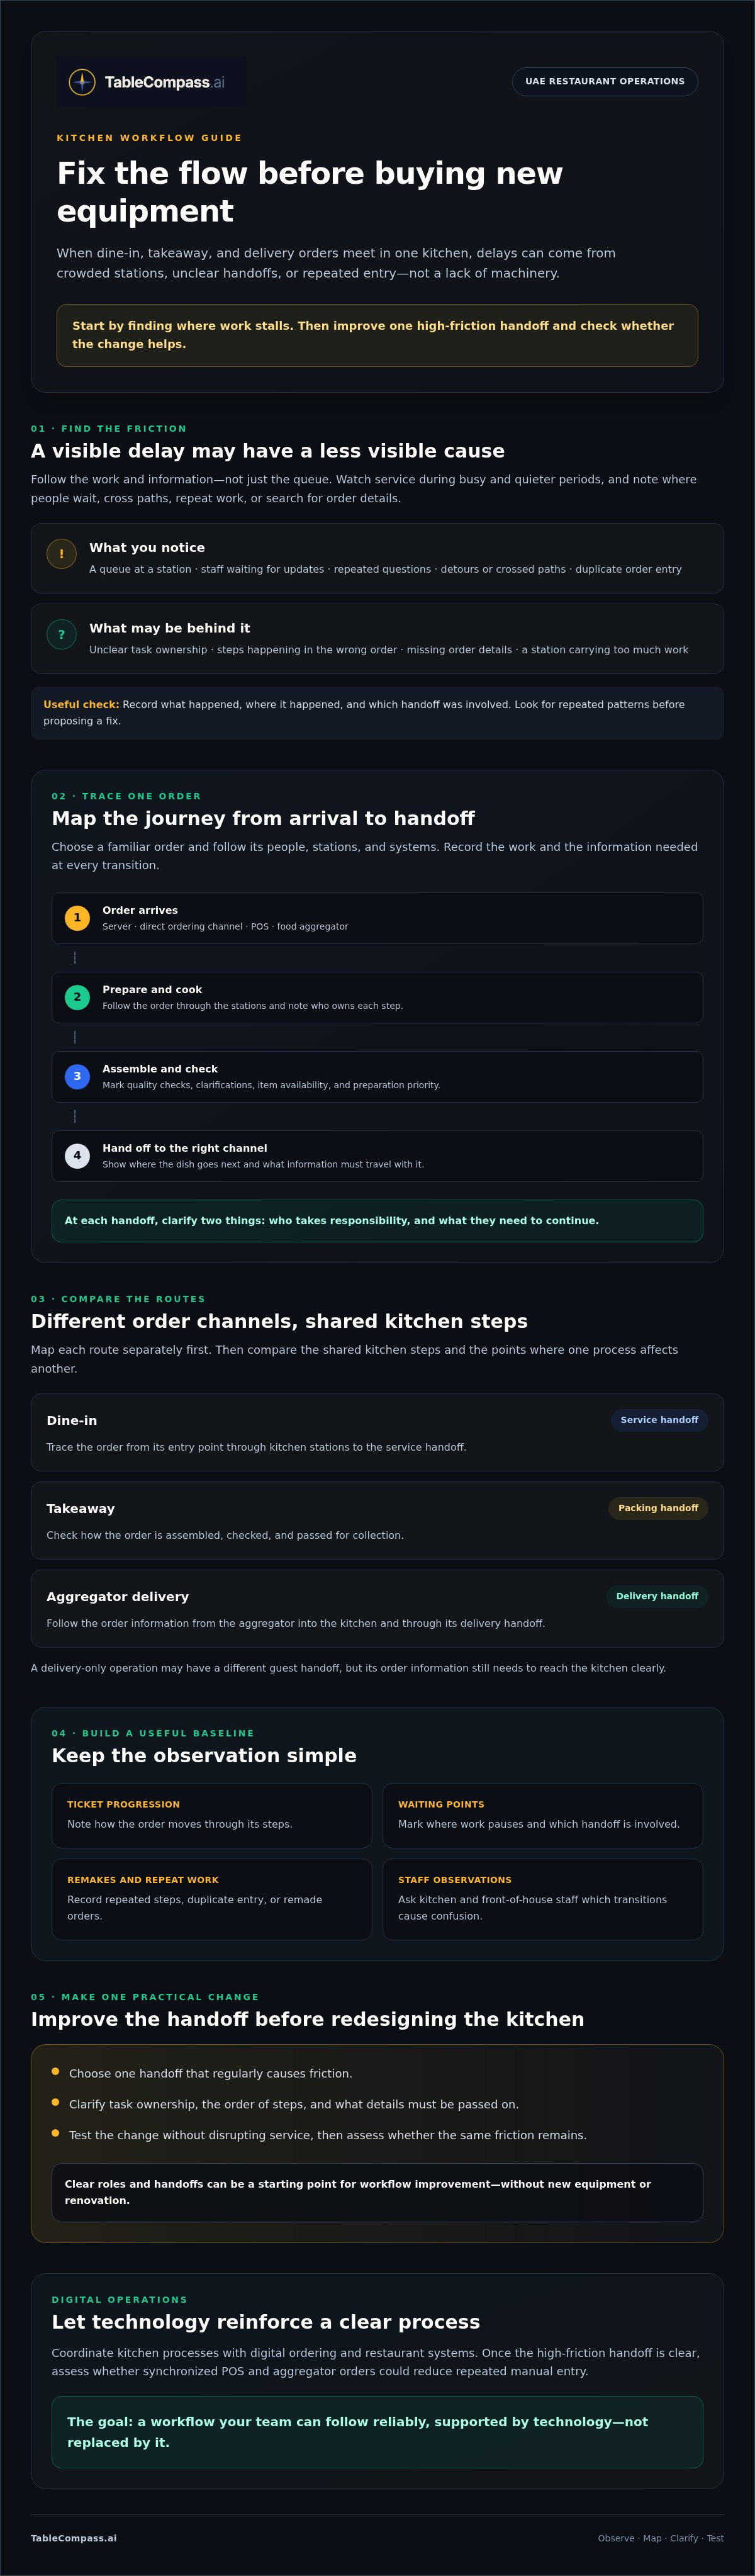Select the Aggregator delivery route card
The height and width of the screenshot is (2576, 755).
(377, 1608)
